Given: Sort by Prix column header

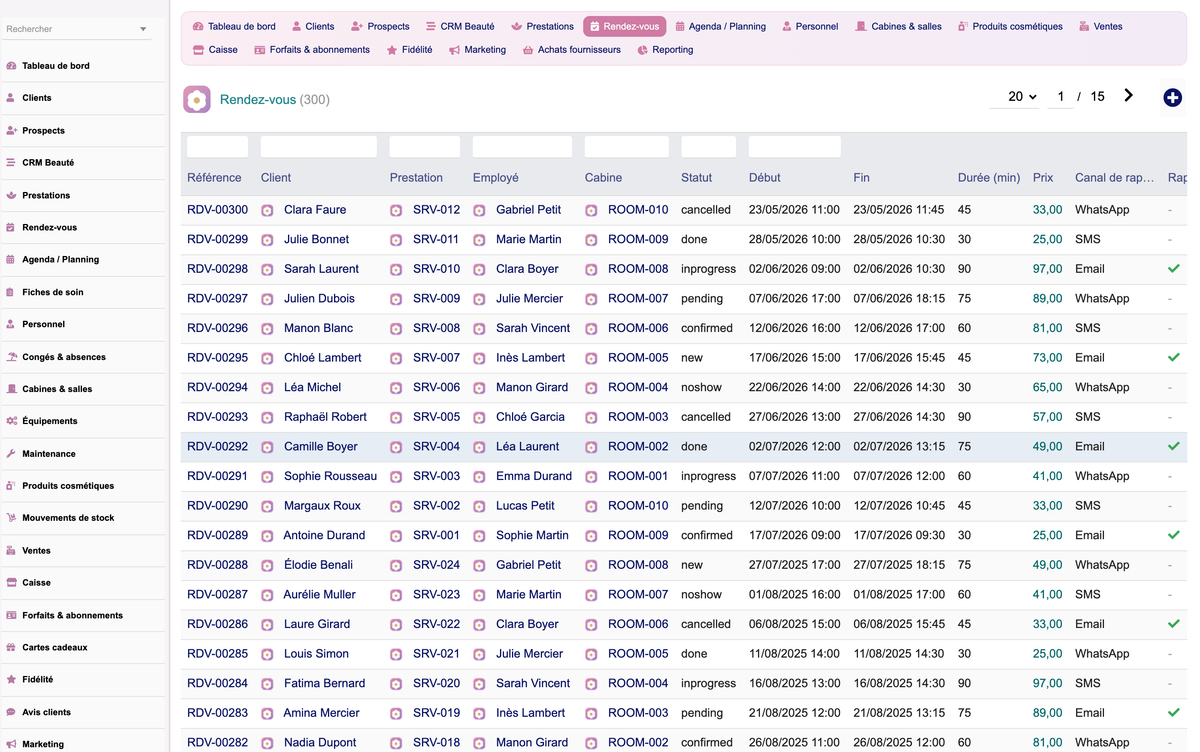Looking at the screenshot, I should click(1043, 178).
